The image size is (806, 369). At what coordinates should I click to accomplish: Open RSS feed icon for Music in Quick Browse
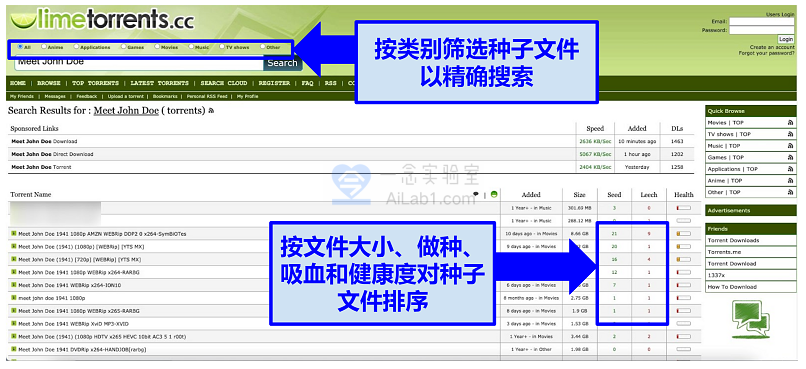coord(791,146)
